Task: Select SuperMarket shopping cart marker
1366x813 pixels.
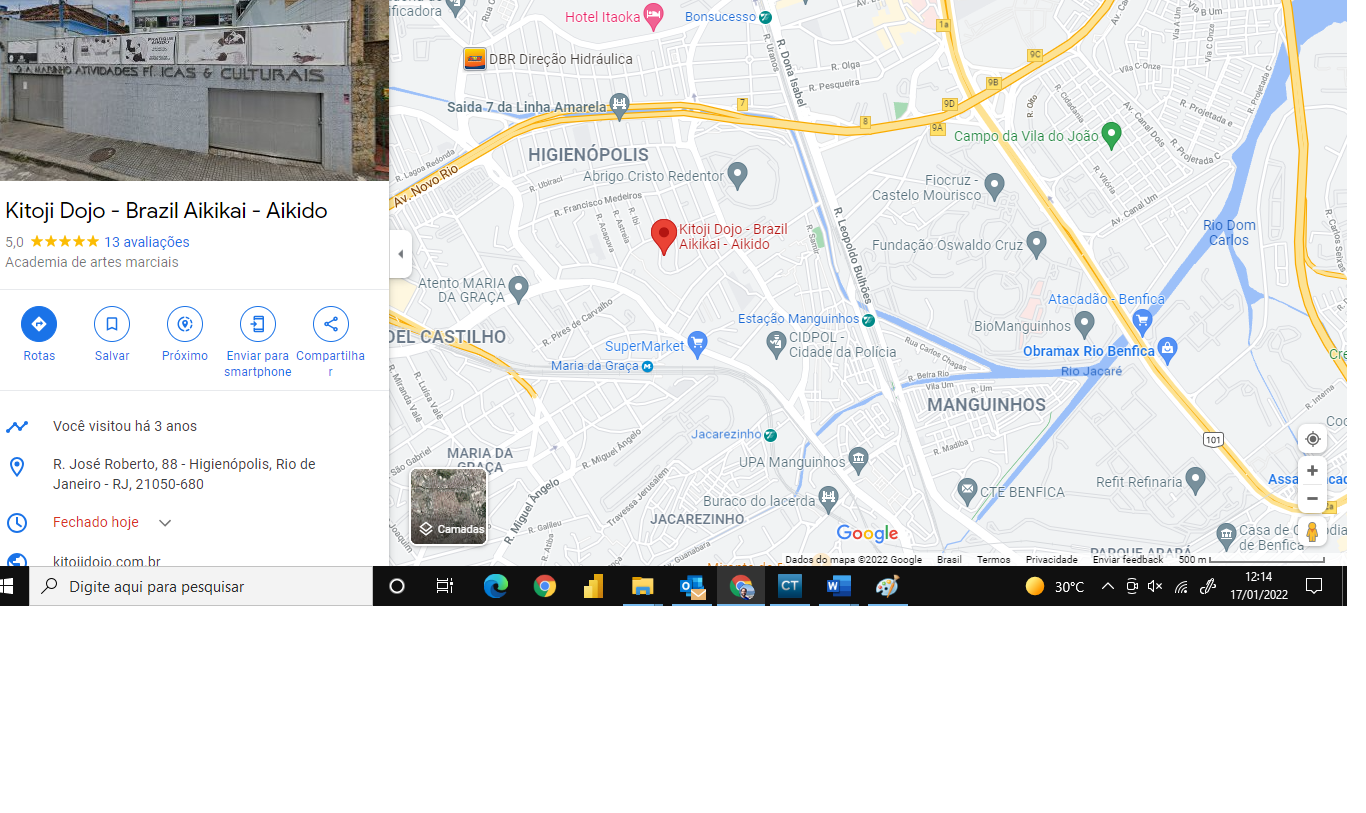Action: (698, 345)
